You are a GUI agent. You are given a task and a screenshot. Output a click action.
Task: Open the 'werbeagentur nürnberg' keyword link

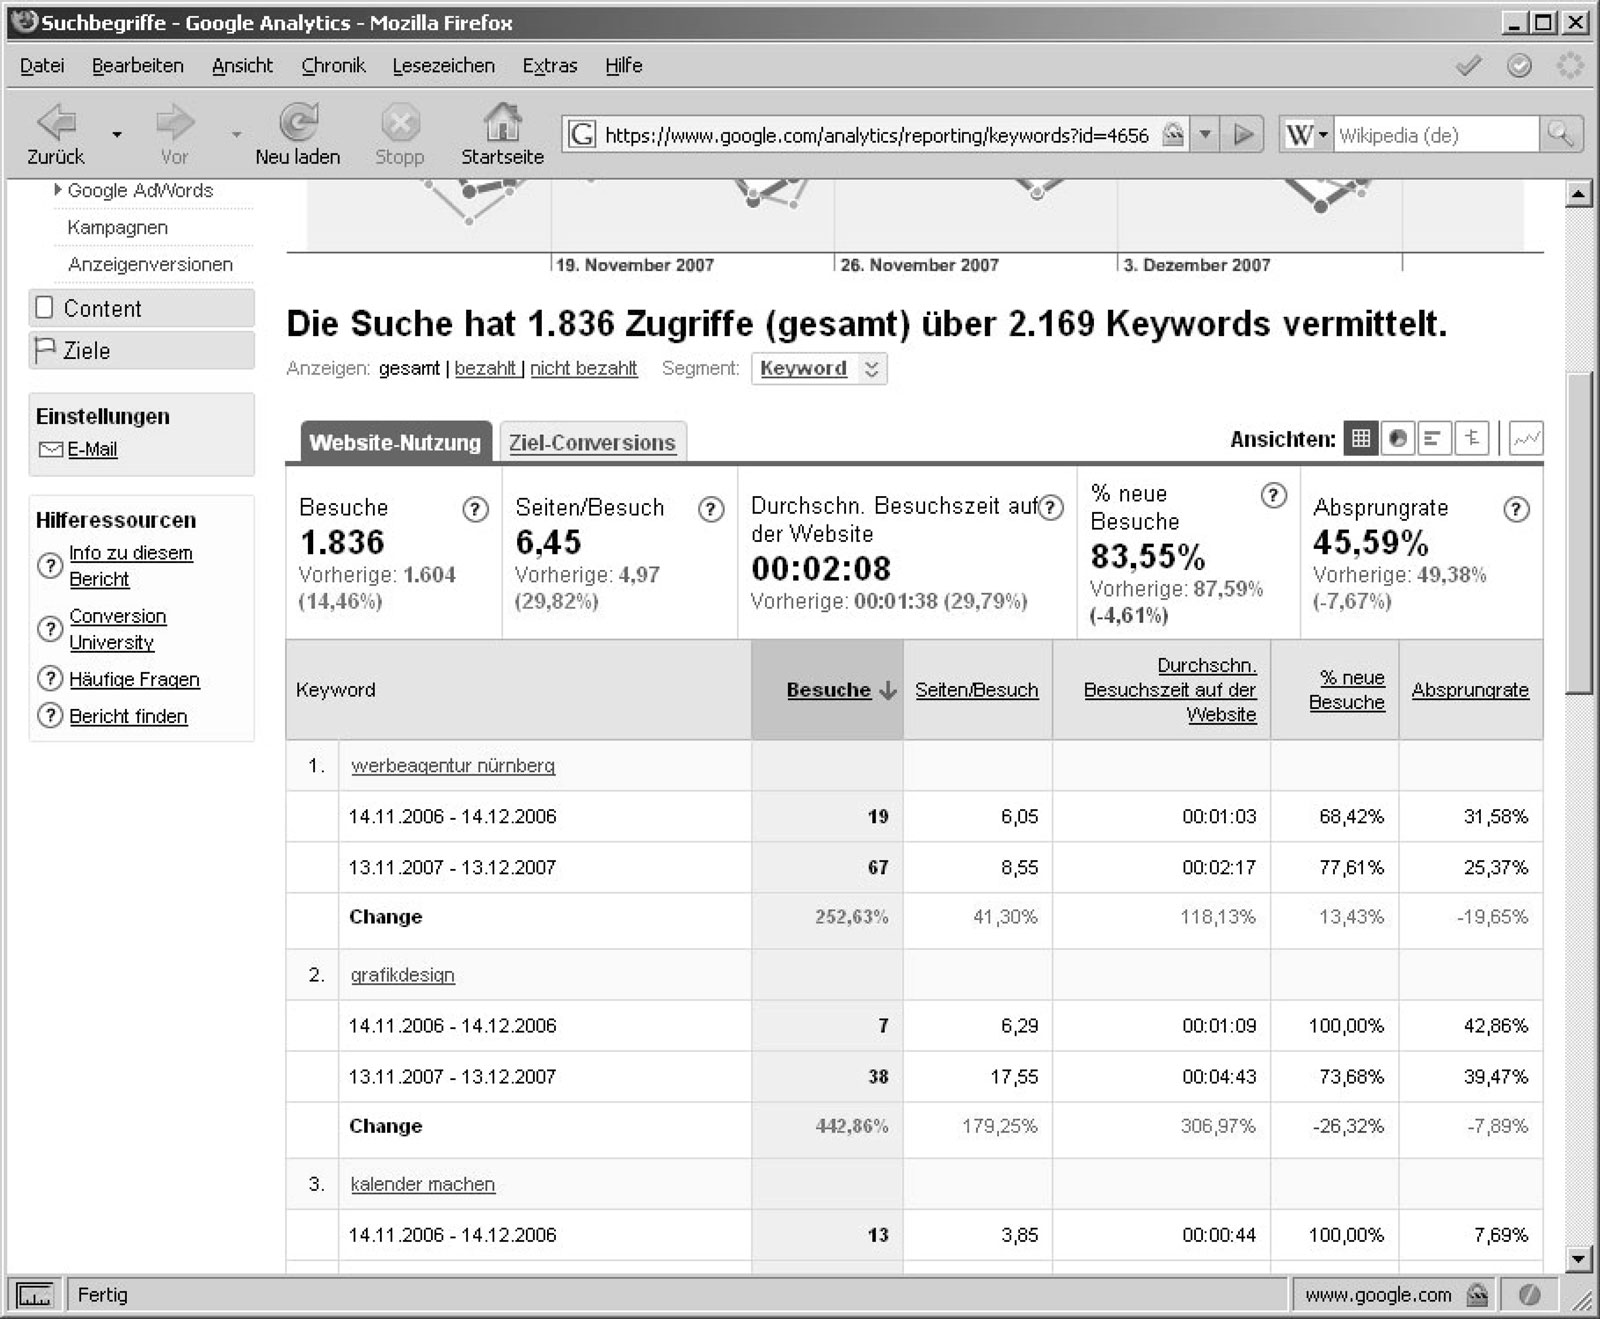(x=452, y=766)
